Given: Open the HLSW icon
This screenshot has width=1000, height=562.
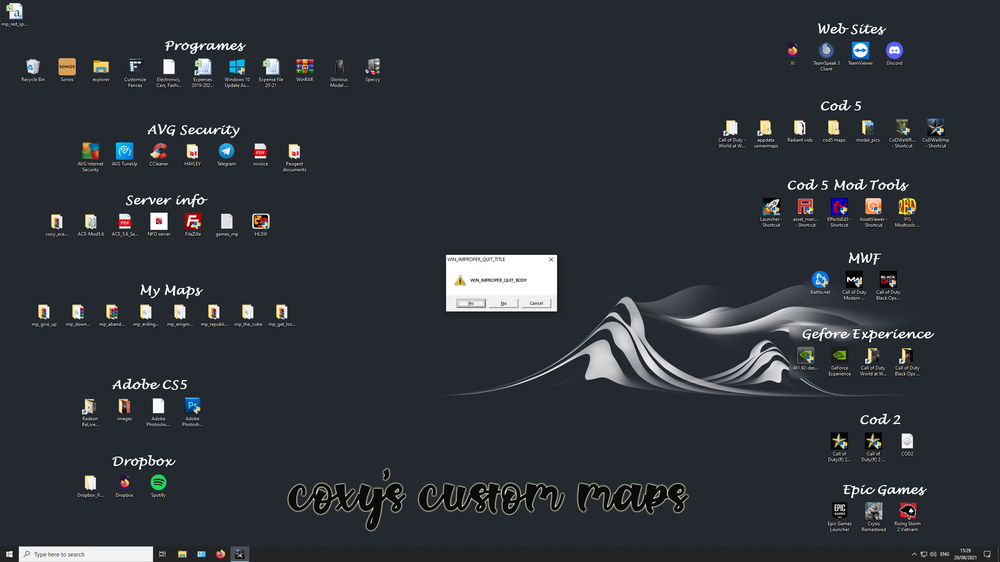Looking at the screenshot, I should [260, 225].
